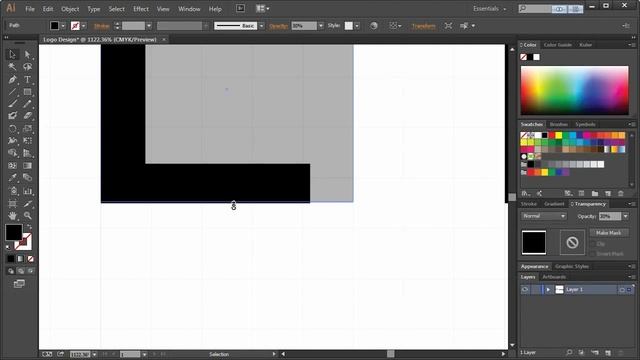Switch to the Color Guide tab
This screenshot has height=360, width=640.
557,45
